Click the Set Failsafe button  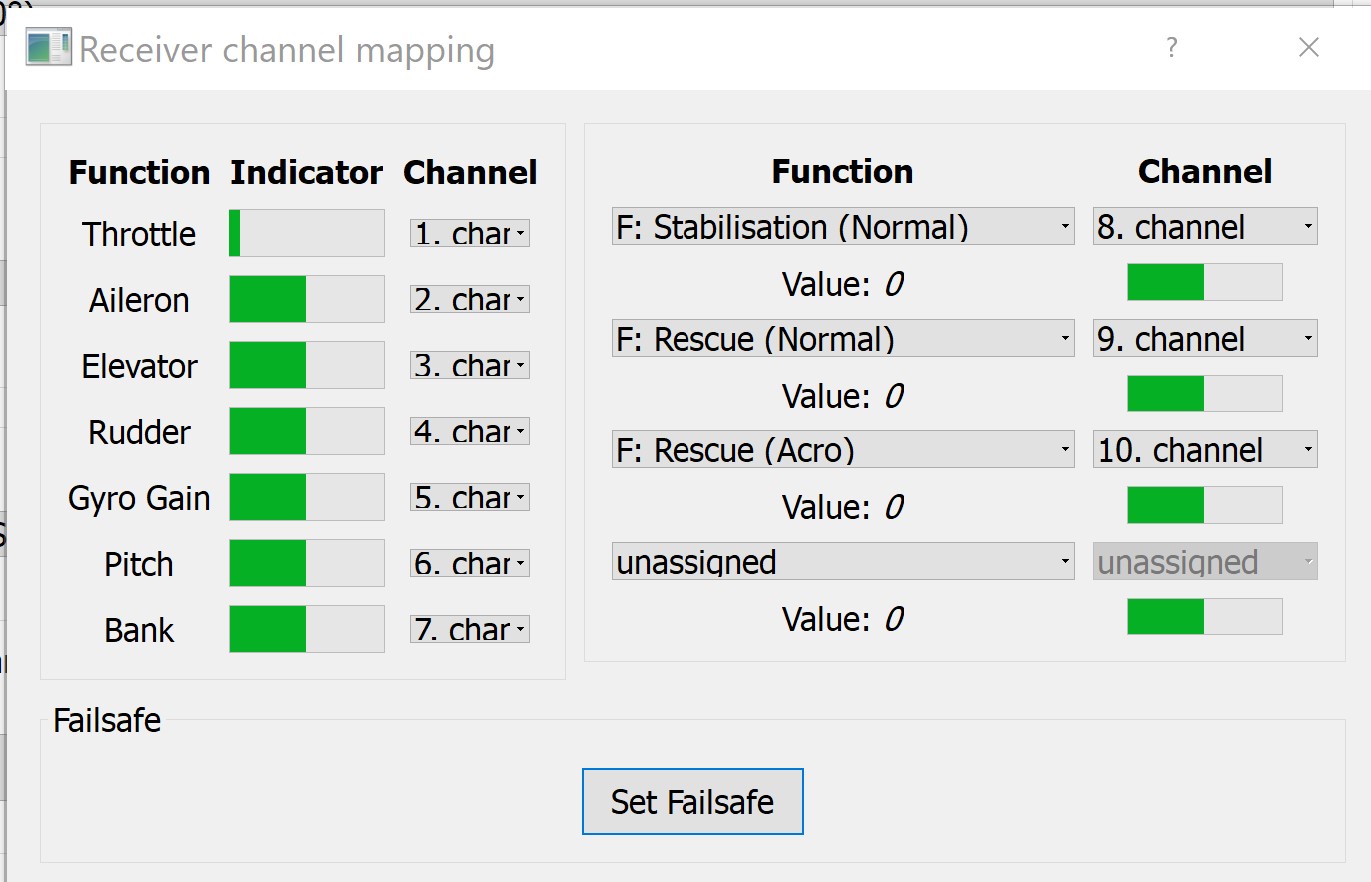tap(692, 801)
